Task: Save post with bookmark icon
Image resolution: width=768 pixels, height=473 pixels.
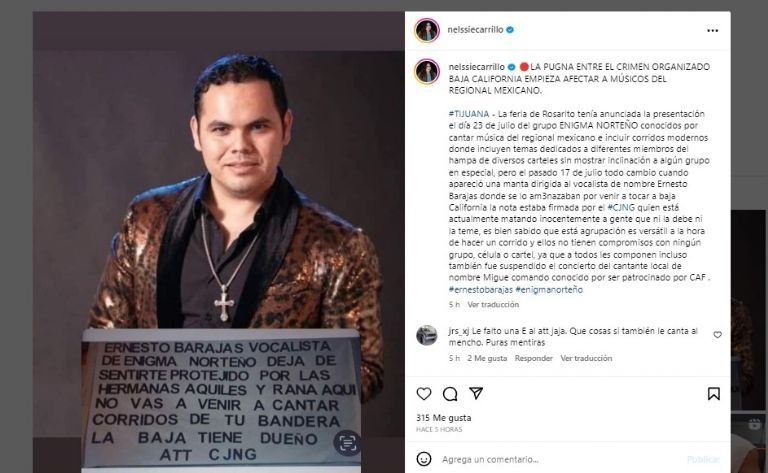Action: click(x=714, y=394)
